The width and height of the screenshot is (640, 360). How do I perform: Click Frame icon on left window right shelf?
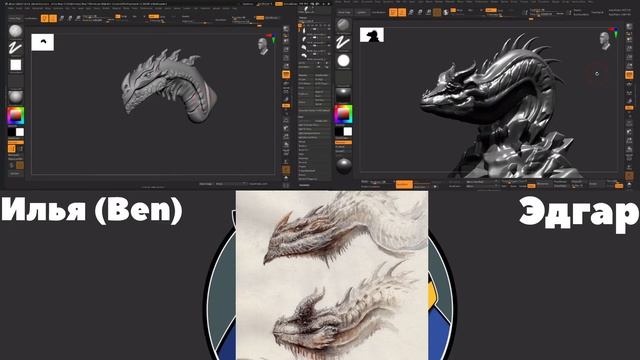pos(286,120)
